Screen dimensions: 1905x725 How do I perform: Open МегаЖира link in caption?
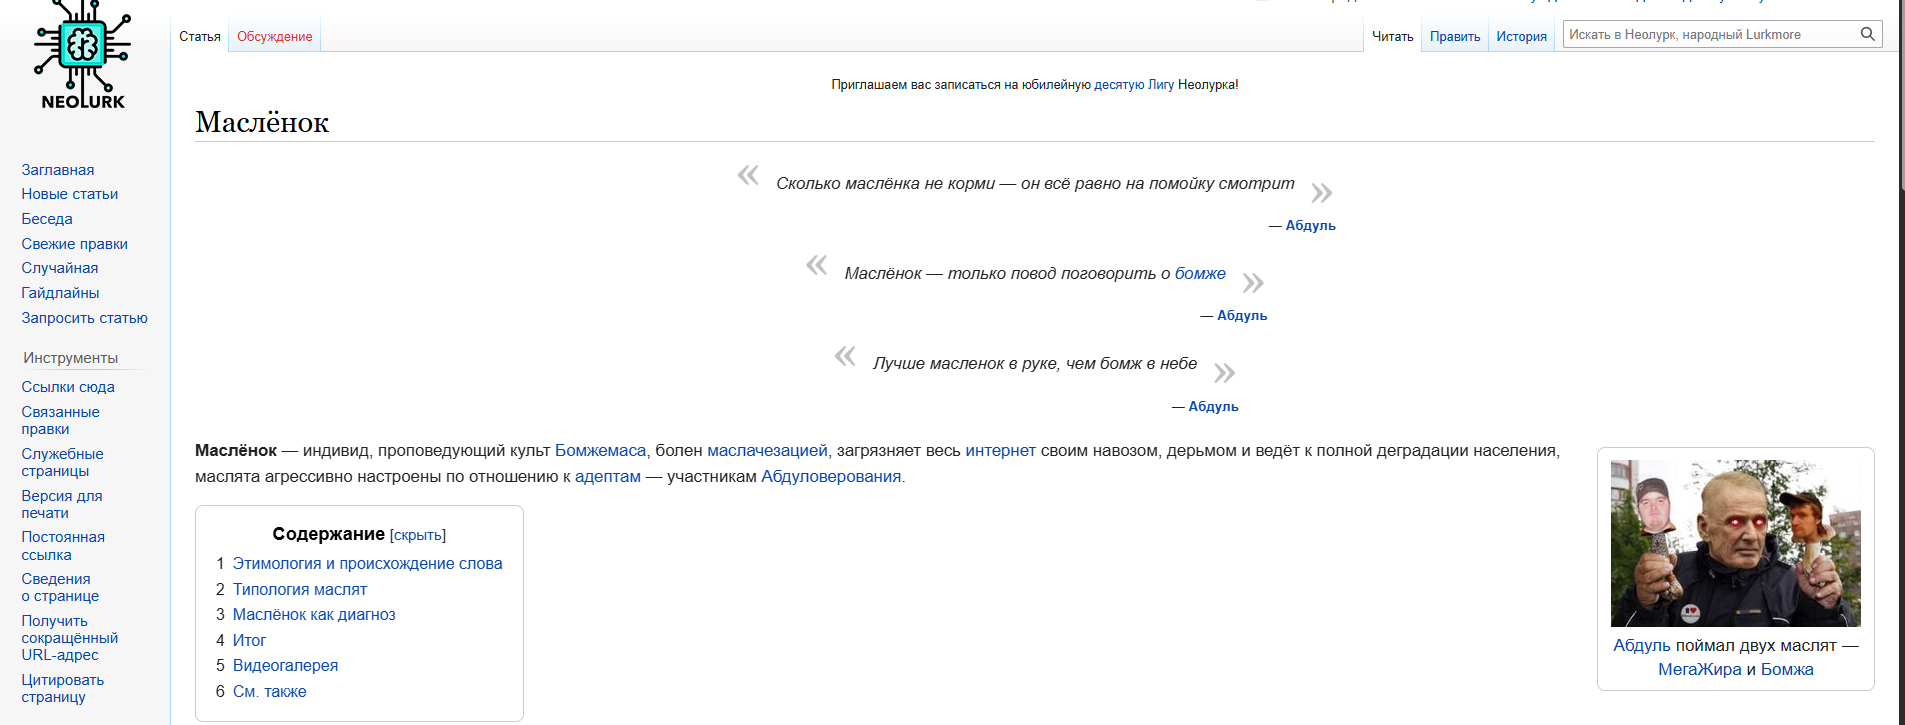pos(1700,670)
